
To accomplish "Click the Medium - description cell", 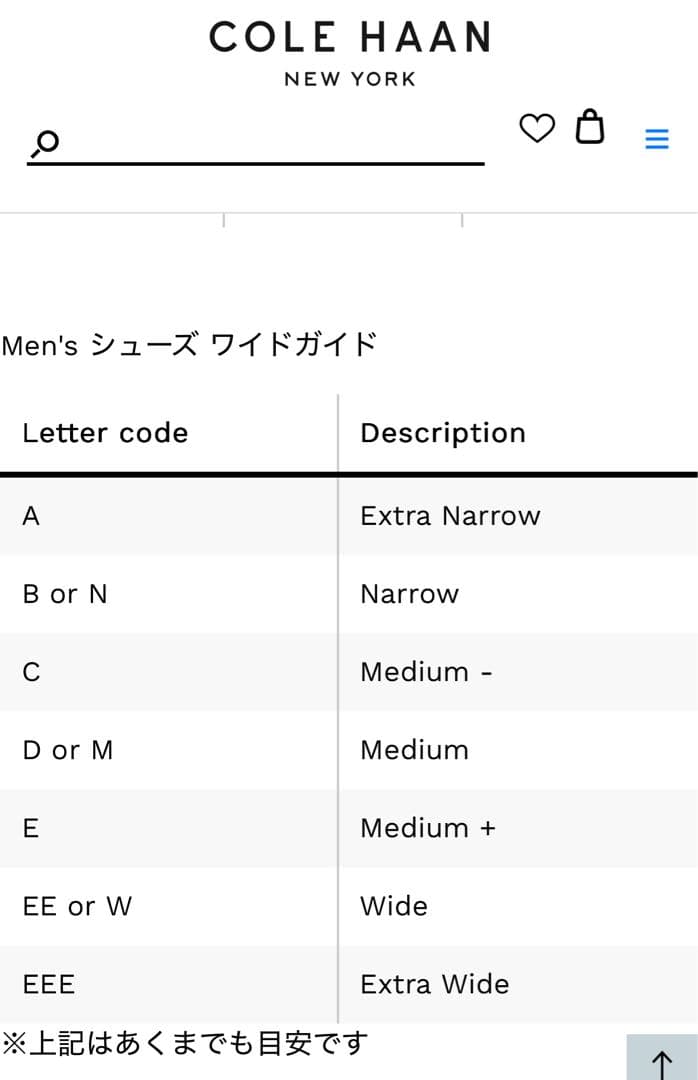I will click(x=426, y=672).
